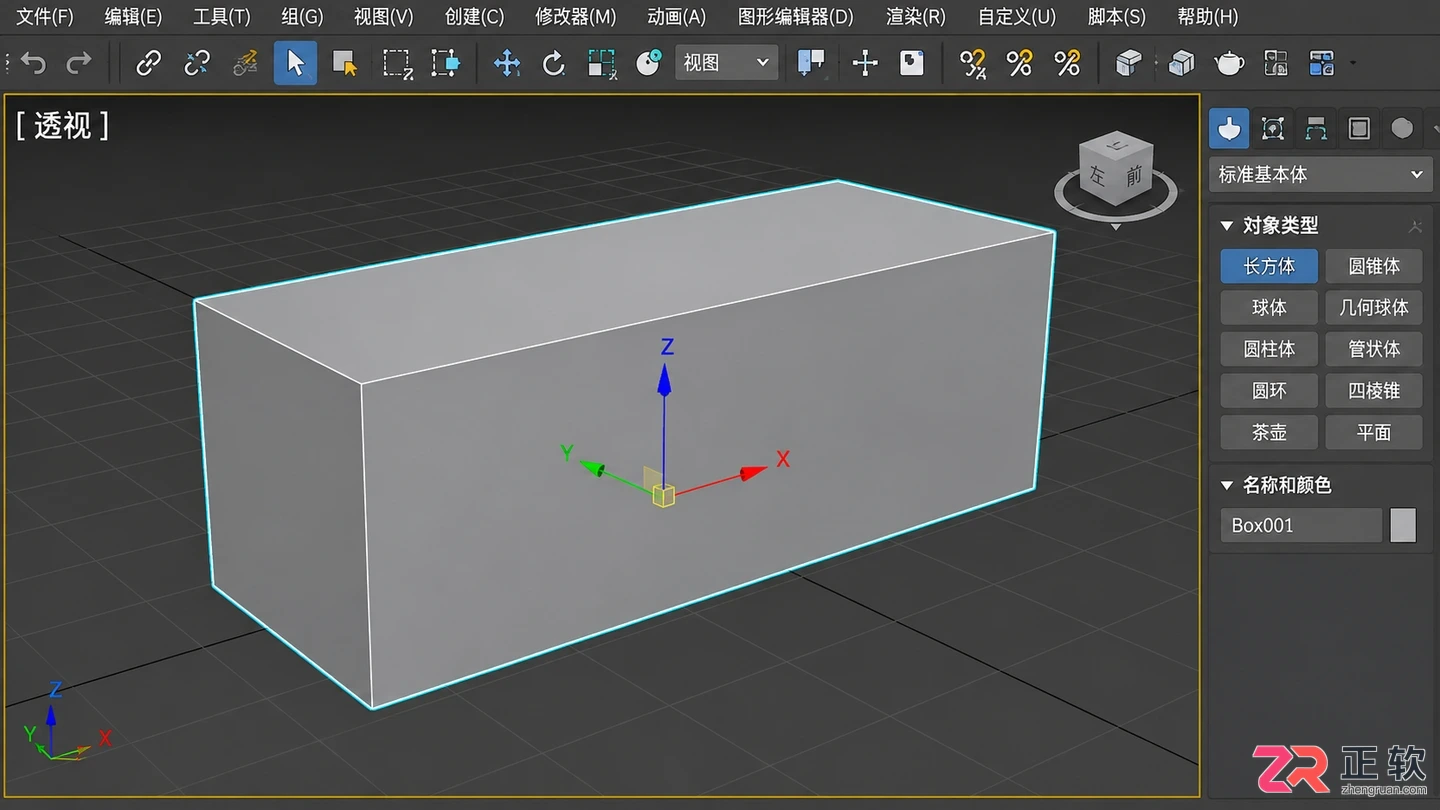Open the Rendered Frame Window icon
This screenshot has width=1440, height=810.
coord(1275,63)
